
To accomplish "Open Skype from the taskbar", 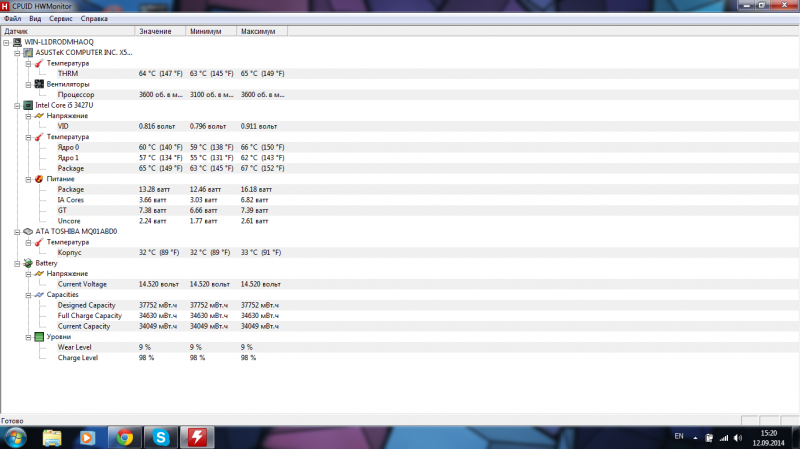I will [x=161, y=438].
